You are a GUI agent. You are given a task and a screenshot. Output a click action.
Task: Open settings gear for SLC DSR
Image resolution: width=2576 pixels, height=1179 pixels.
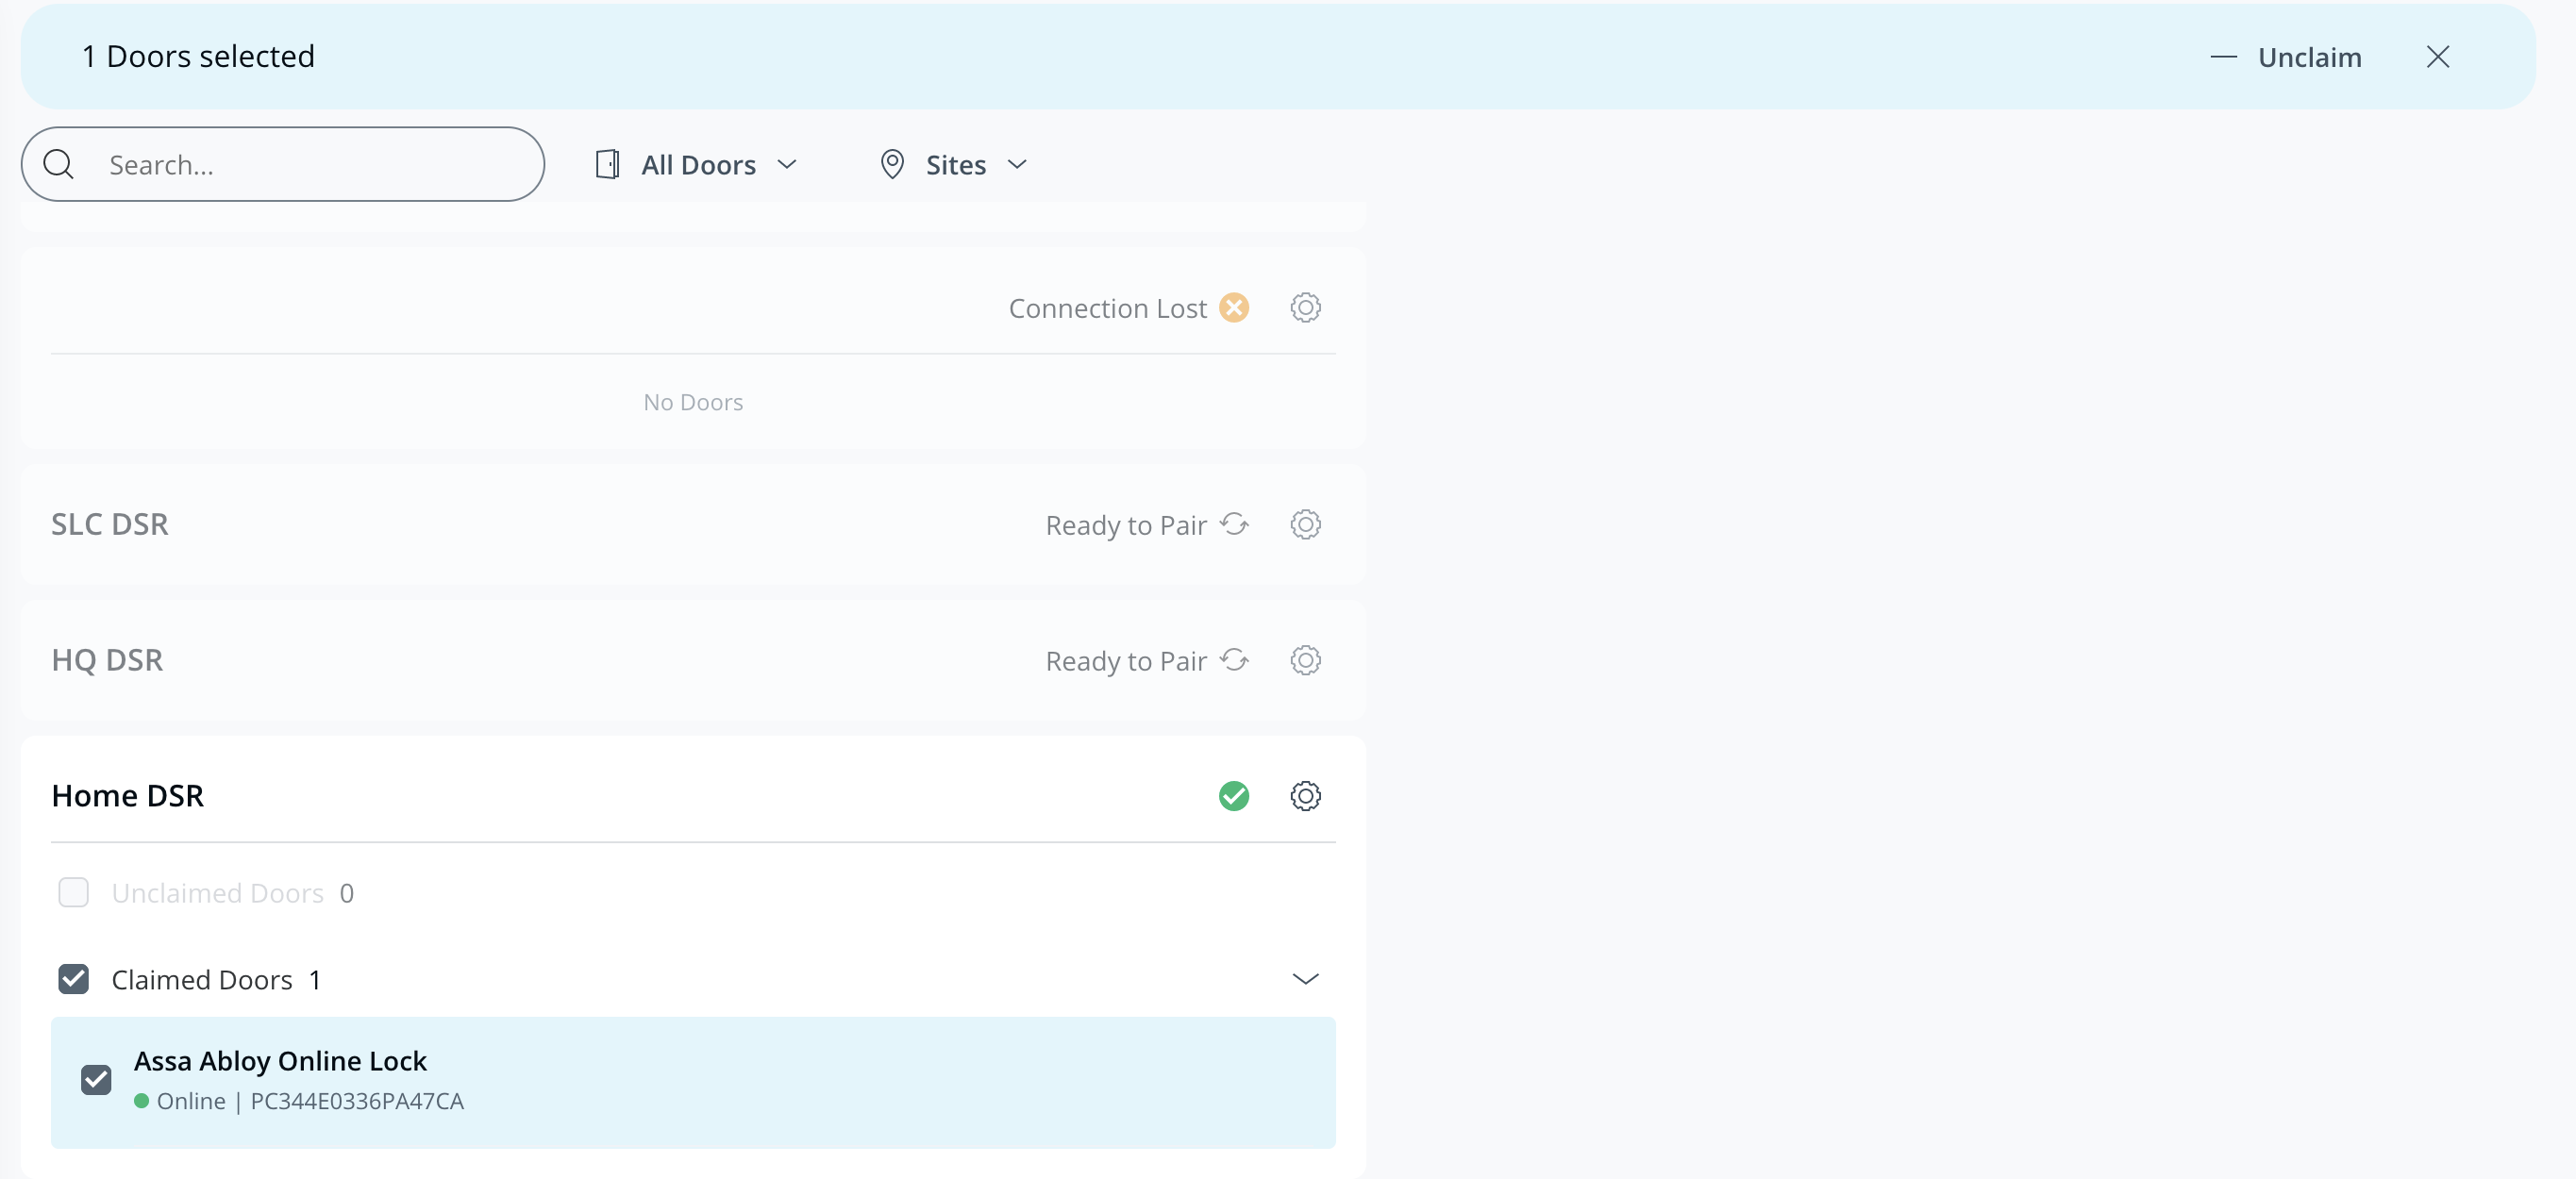tap(1305, 524)
